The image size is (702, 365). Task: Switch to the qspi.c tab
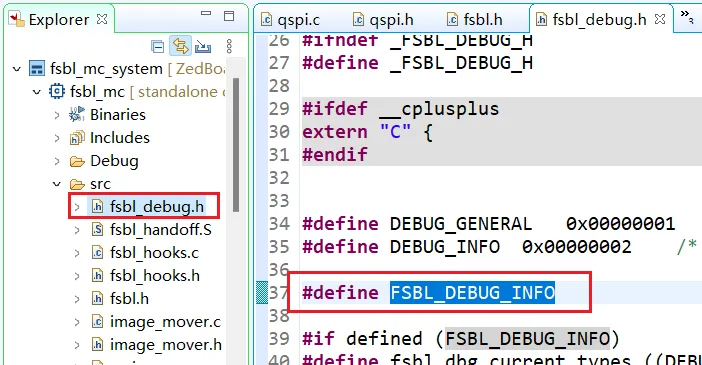(x=291, y=20)
